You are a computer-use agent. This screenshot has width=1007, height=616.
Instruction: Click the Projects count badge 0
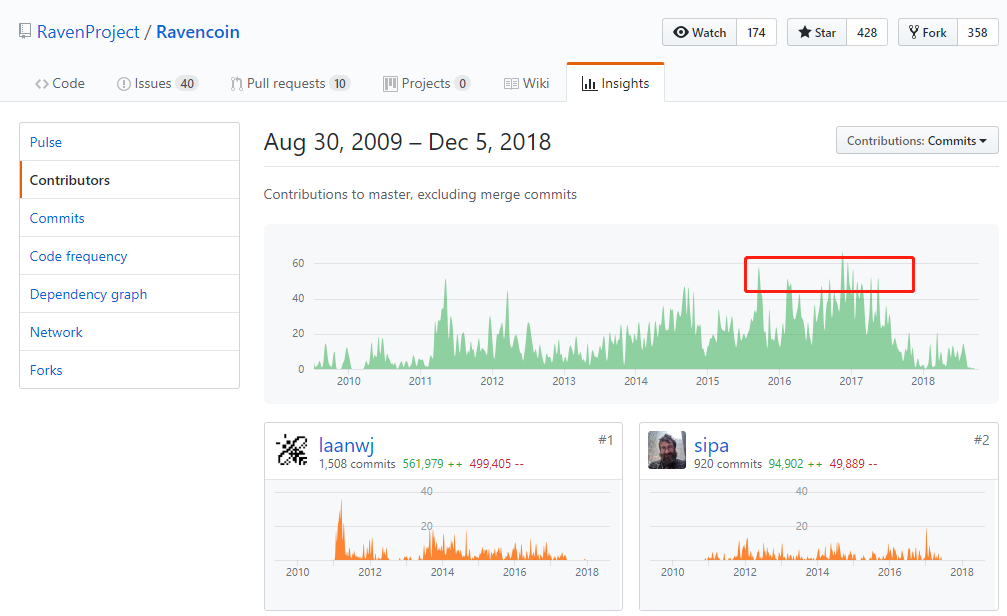pyautogui.click(x=462, y=84)
